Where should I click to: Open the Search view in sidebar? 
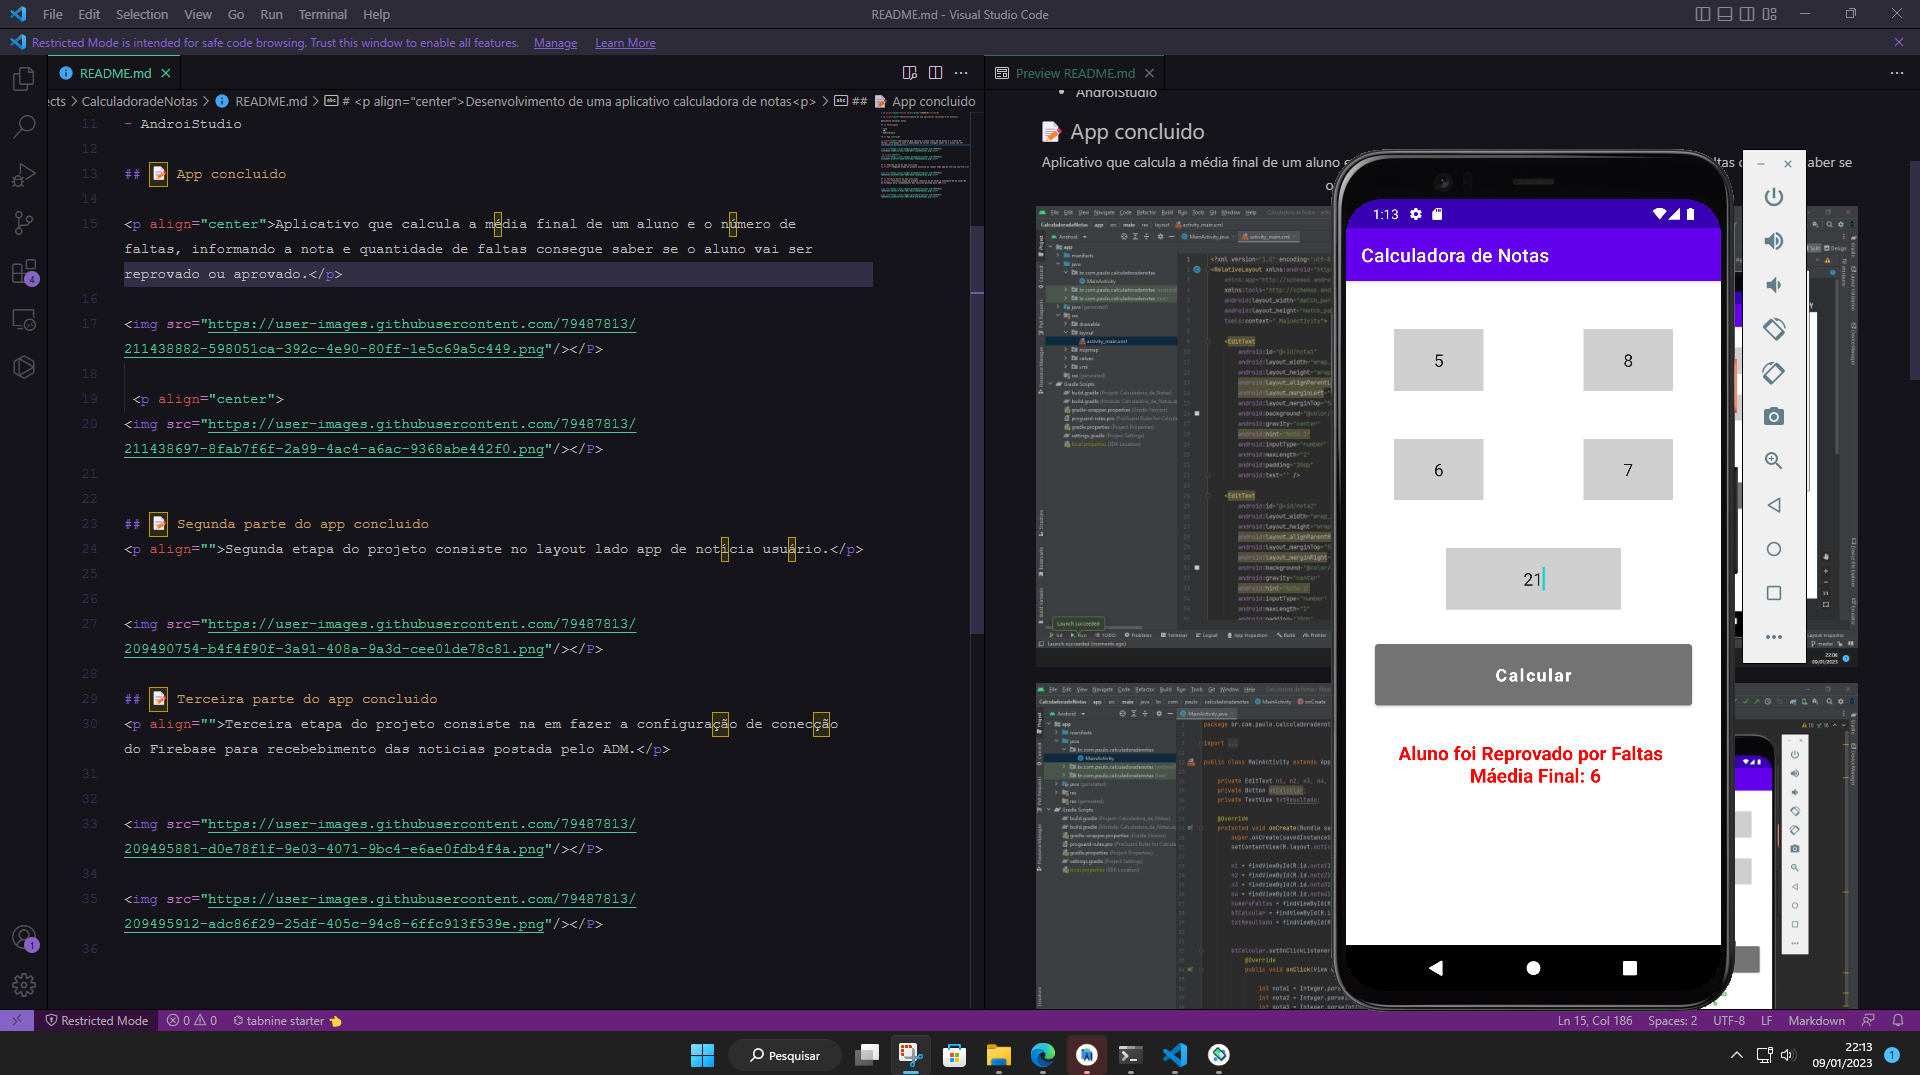pyautogui.click(x=24, y=126)
